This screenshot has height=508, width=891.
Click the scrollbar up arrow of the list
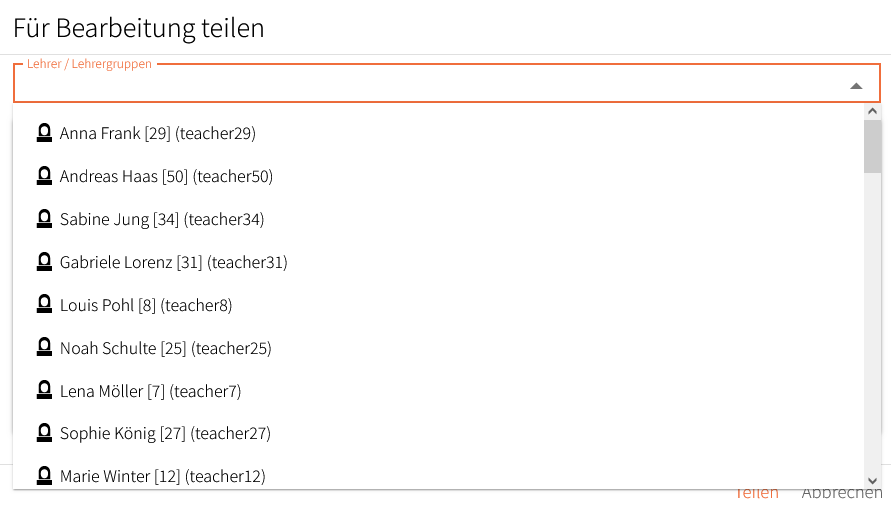point(872,111)
